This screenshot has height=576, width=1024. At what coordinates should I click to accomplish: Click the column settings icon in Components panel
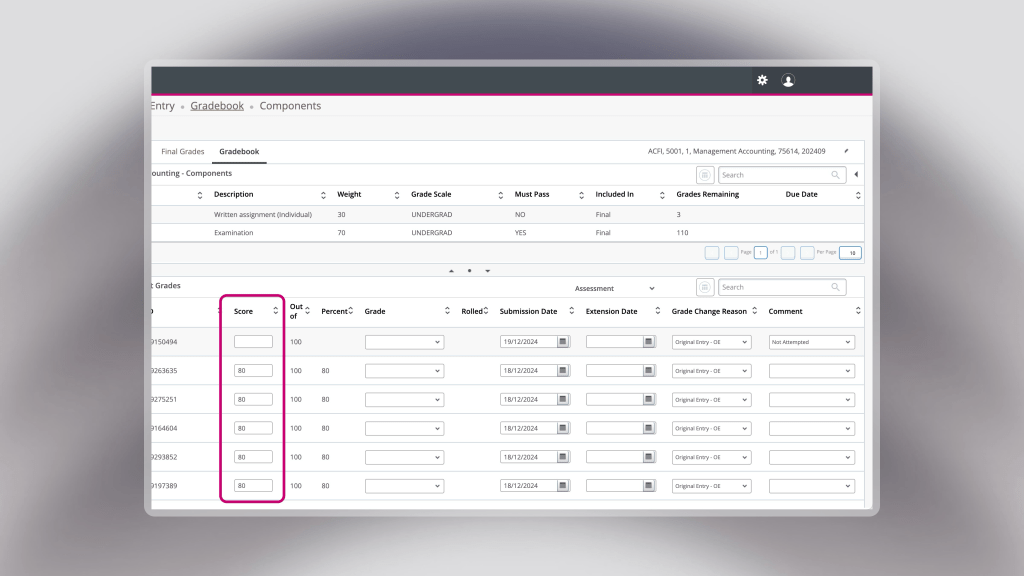[705, 175]
